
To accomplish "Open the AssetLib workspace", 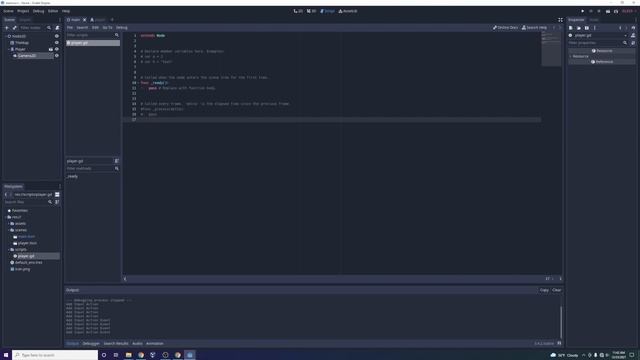I will (348, 11).
